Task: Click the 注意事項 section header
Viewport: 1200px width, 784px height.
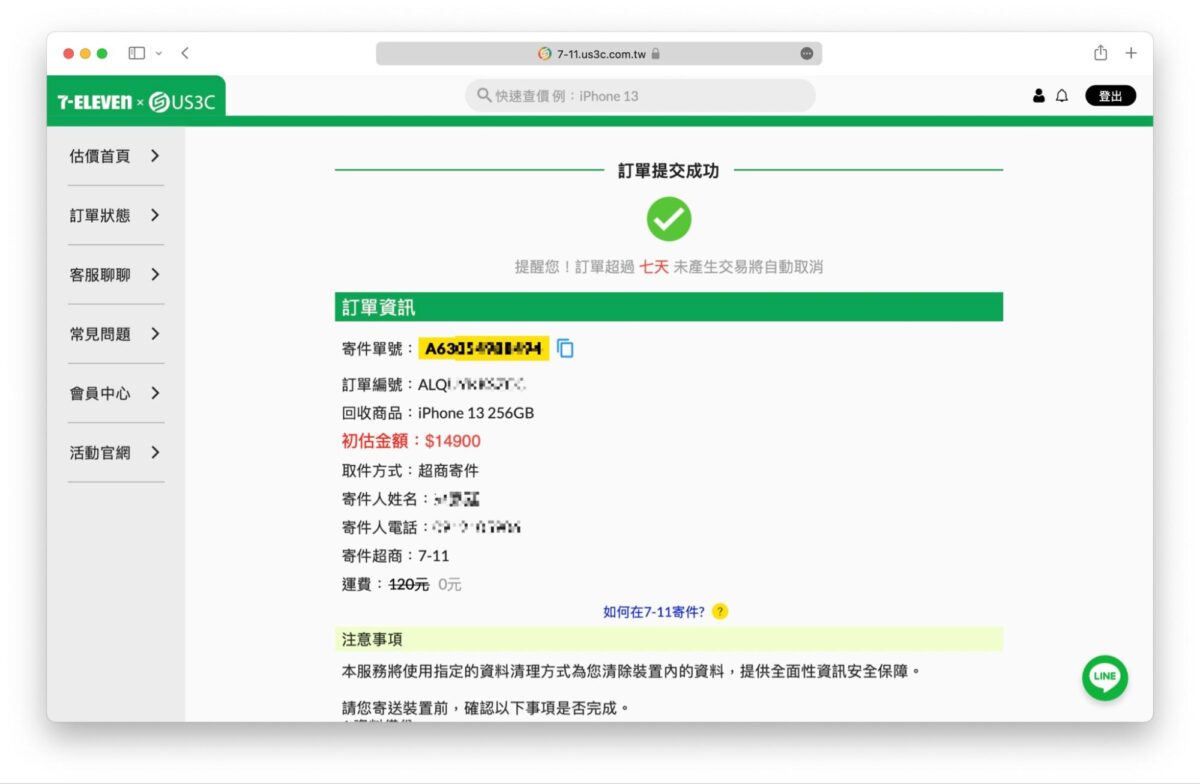Action: click(668, 639)
